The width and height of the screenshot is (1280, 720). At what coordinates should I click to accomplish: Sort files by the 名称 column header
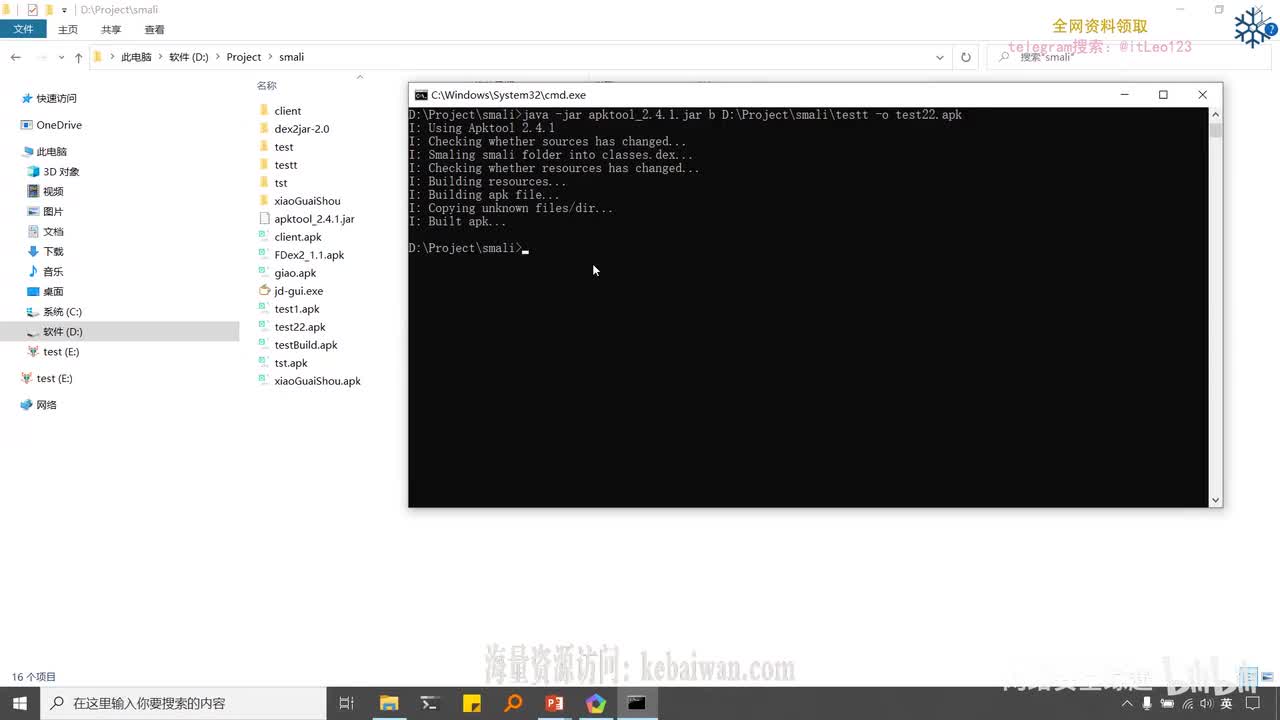tap(266, 86)
